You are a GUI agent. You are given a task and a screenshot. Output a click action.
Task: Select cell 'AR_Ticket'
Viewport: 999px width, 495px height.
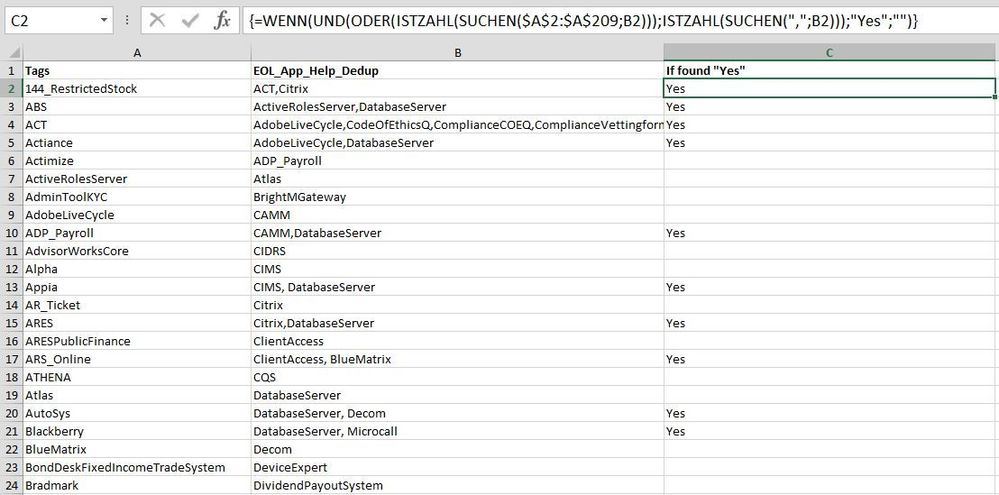(137, 305)
